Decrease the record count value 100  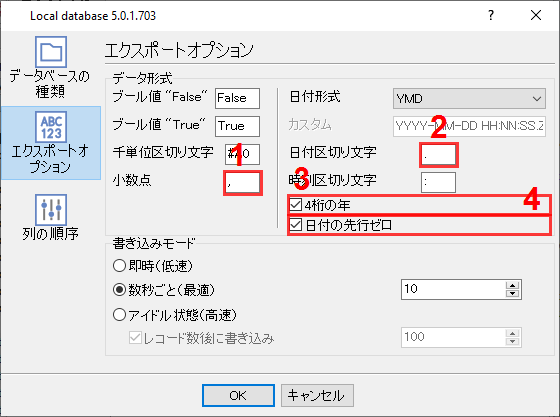point(512,342)
